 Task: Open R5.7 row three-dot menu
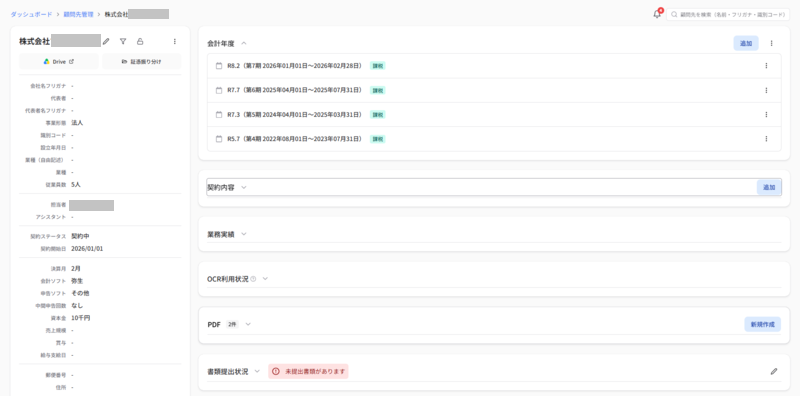point(766,139)
